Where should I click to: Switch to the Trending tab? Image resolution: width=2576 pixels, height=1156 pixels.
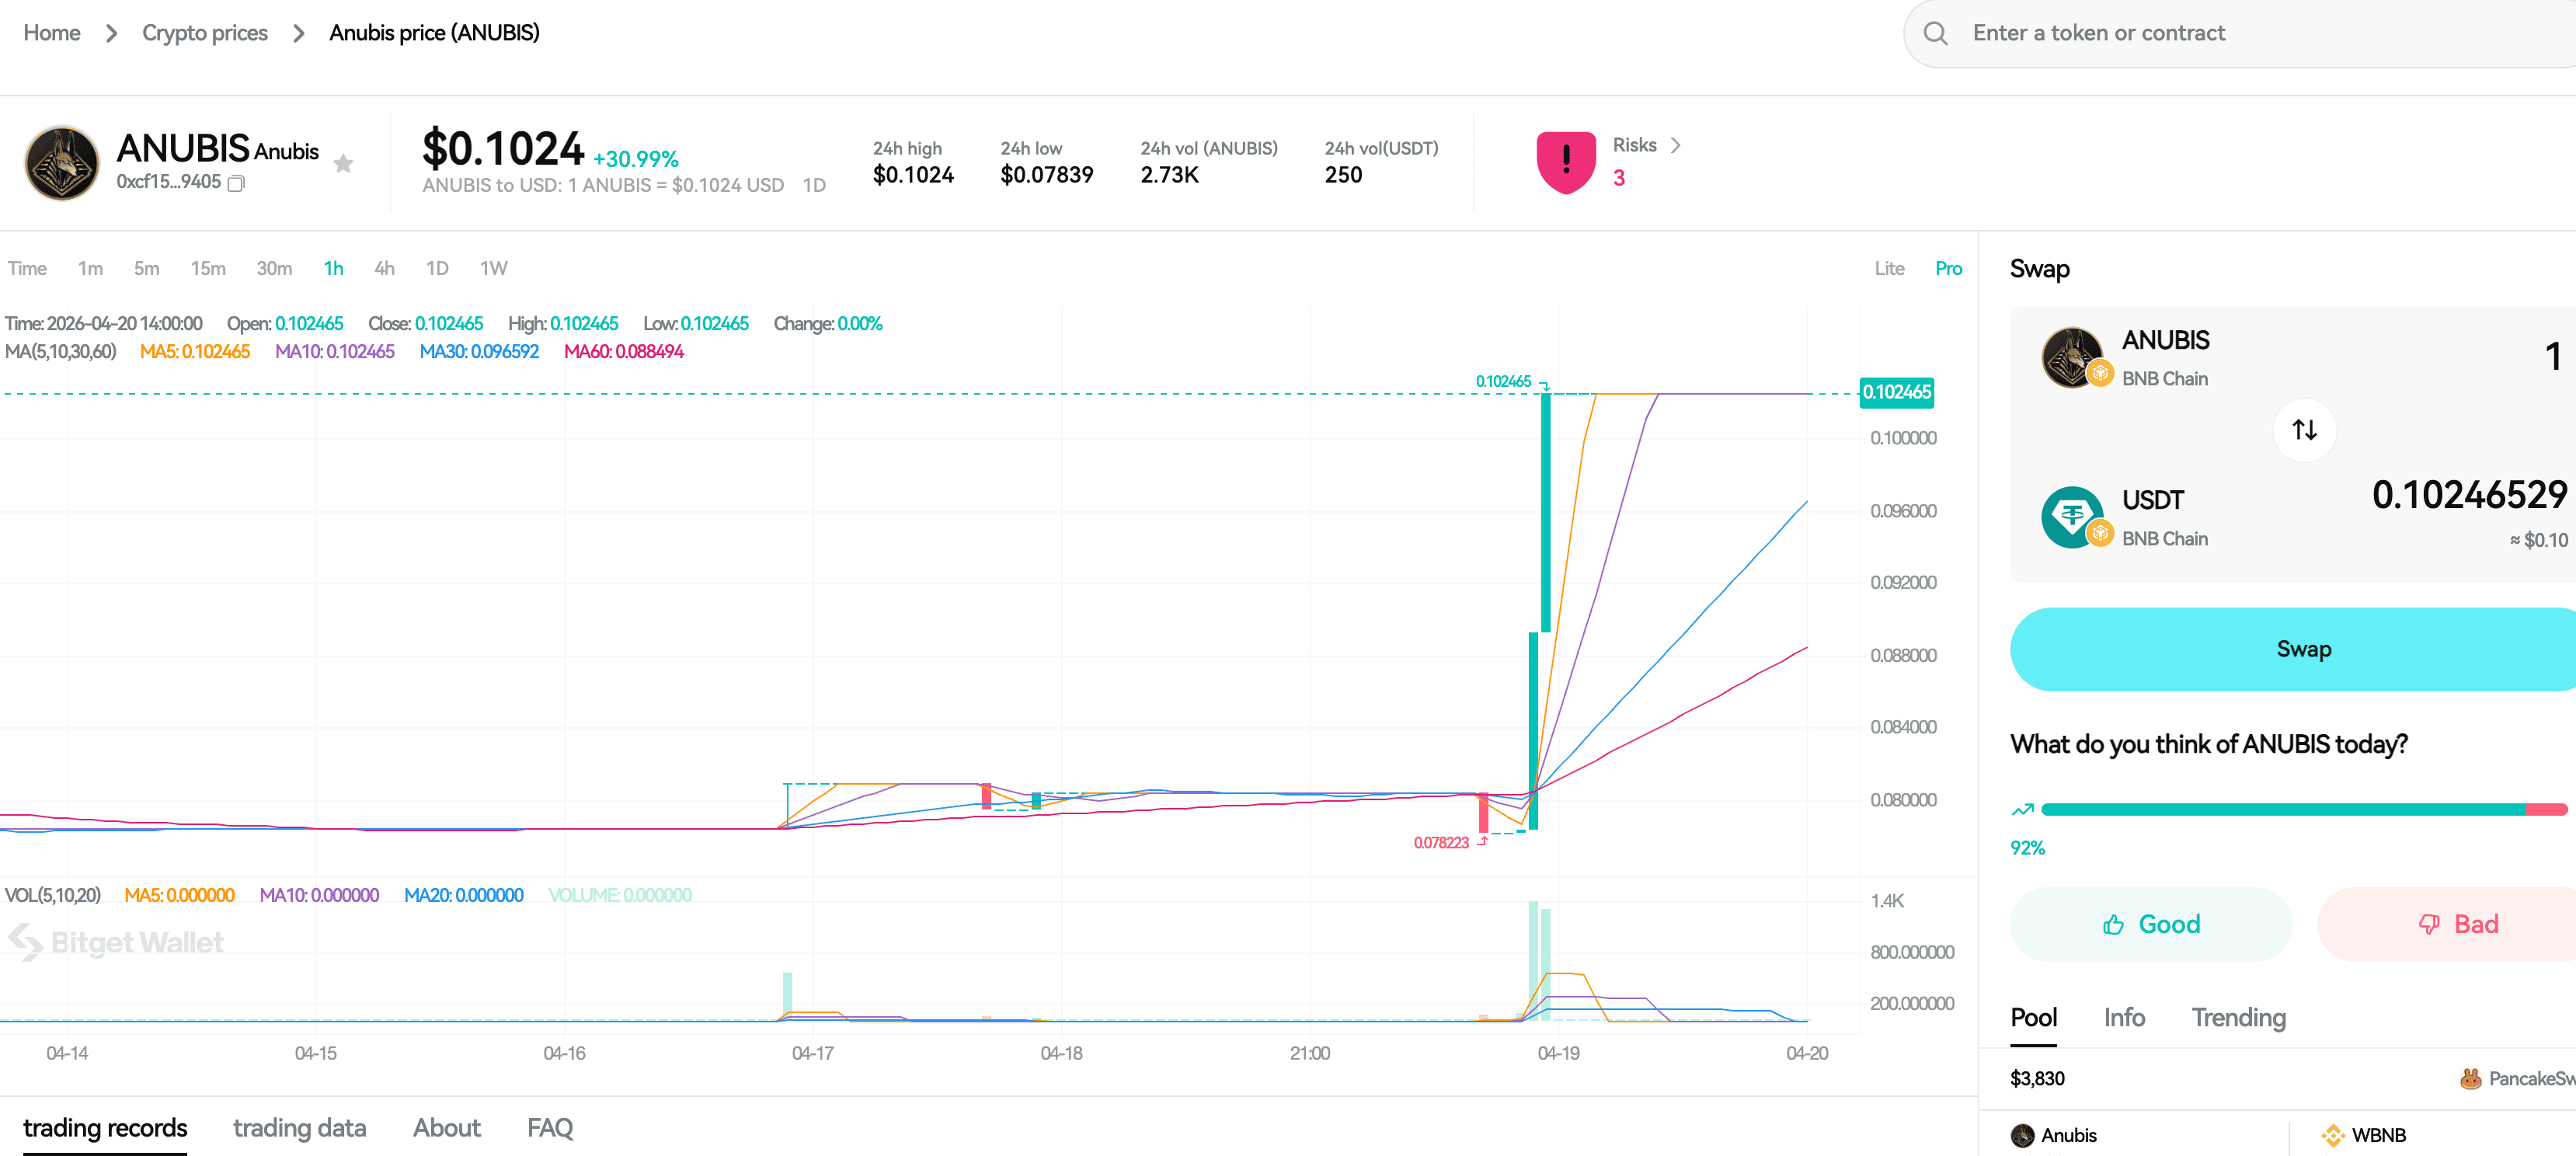tap(2238, 1017)
